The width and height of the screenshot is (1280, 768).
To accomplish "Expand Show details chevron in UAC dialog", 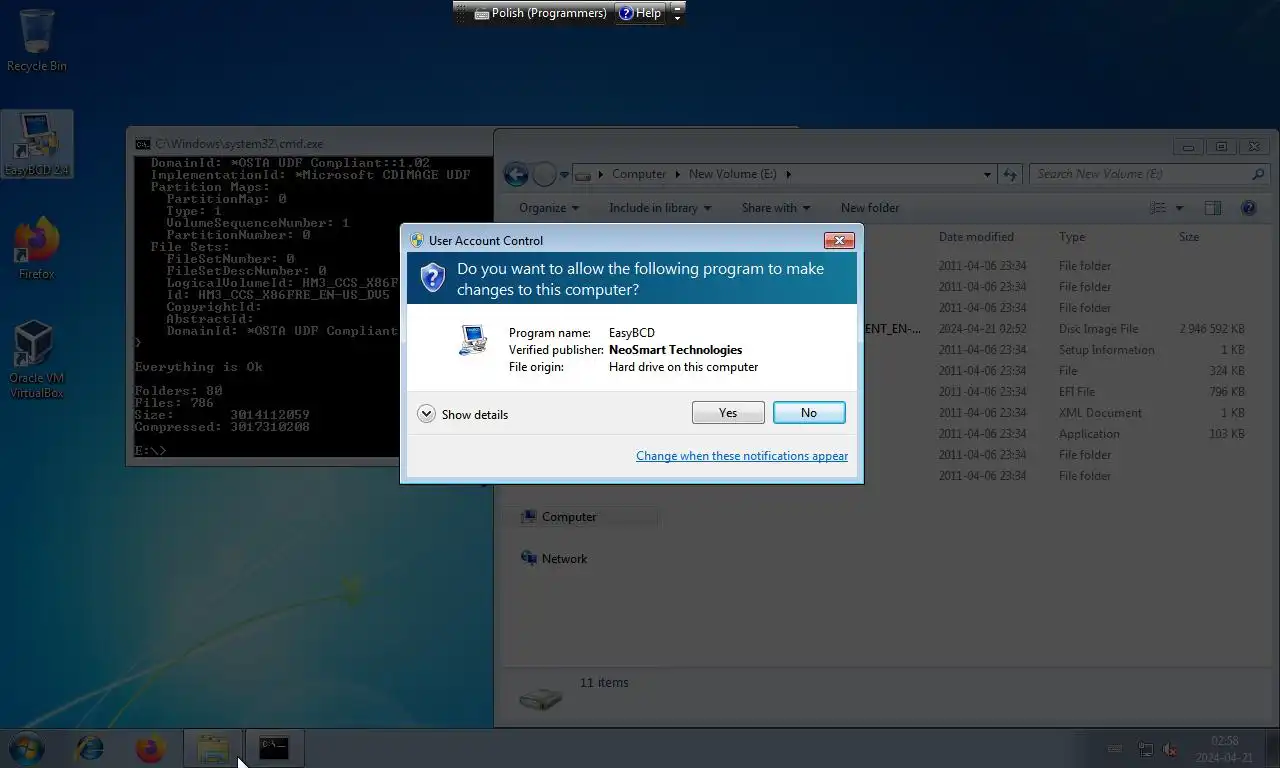I will (x=426, y=414).
